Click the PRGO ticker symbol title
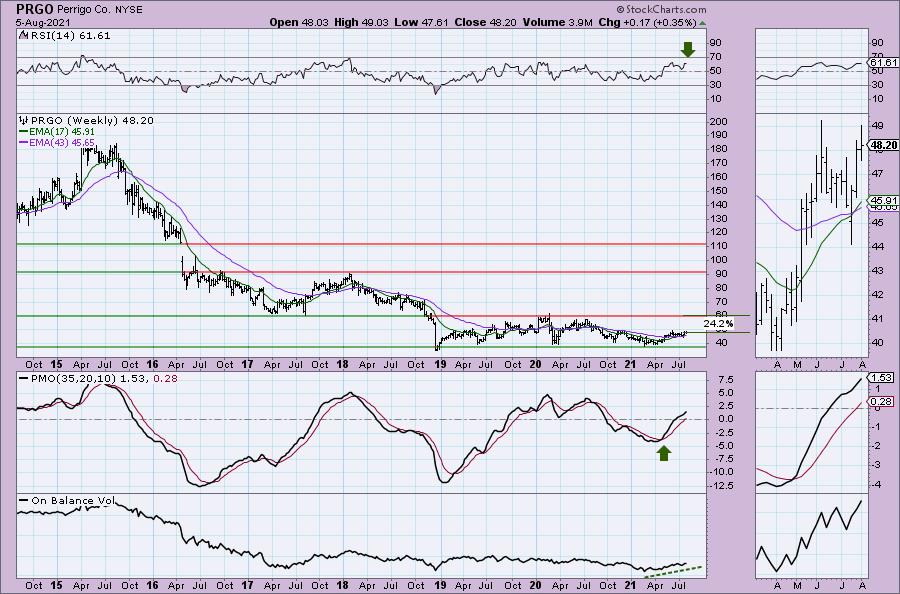This screenshot has width=900, height=594. click(35, 9)
